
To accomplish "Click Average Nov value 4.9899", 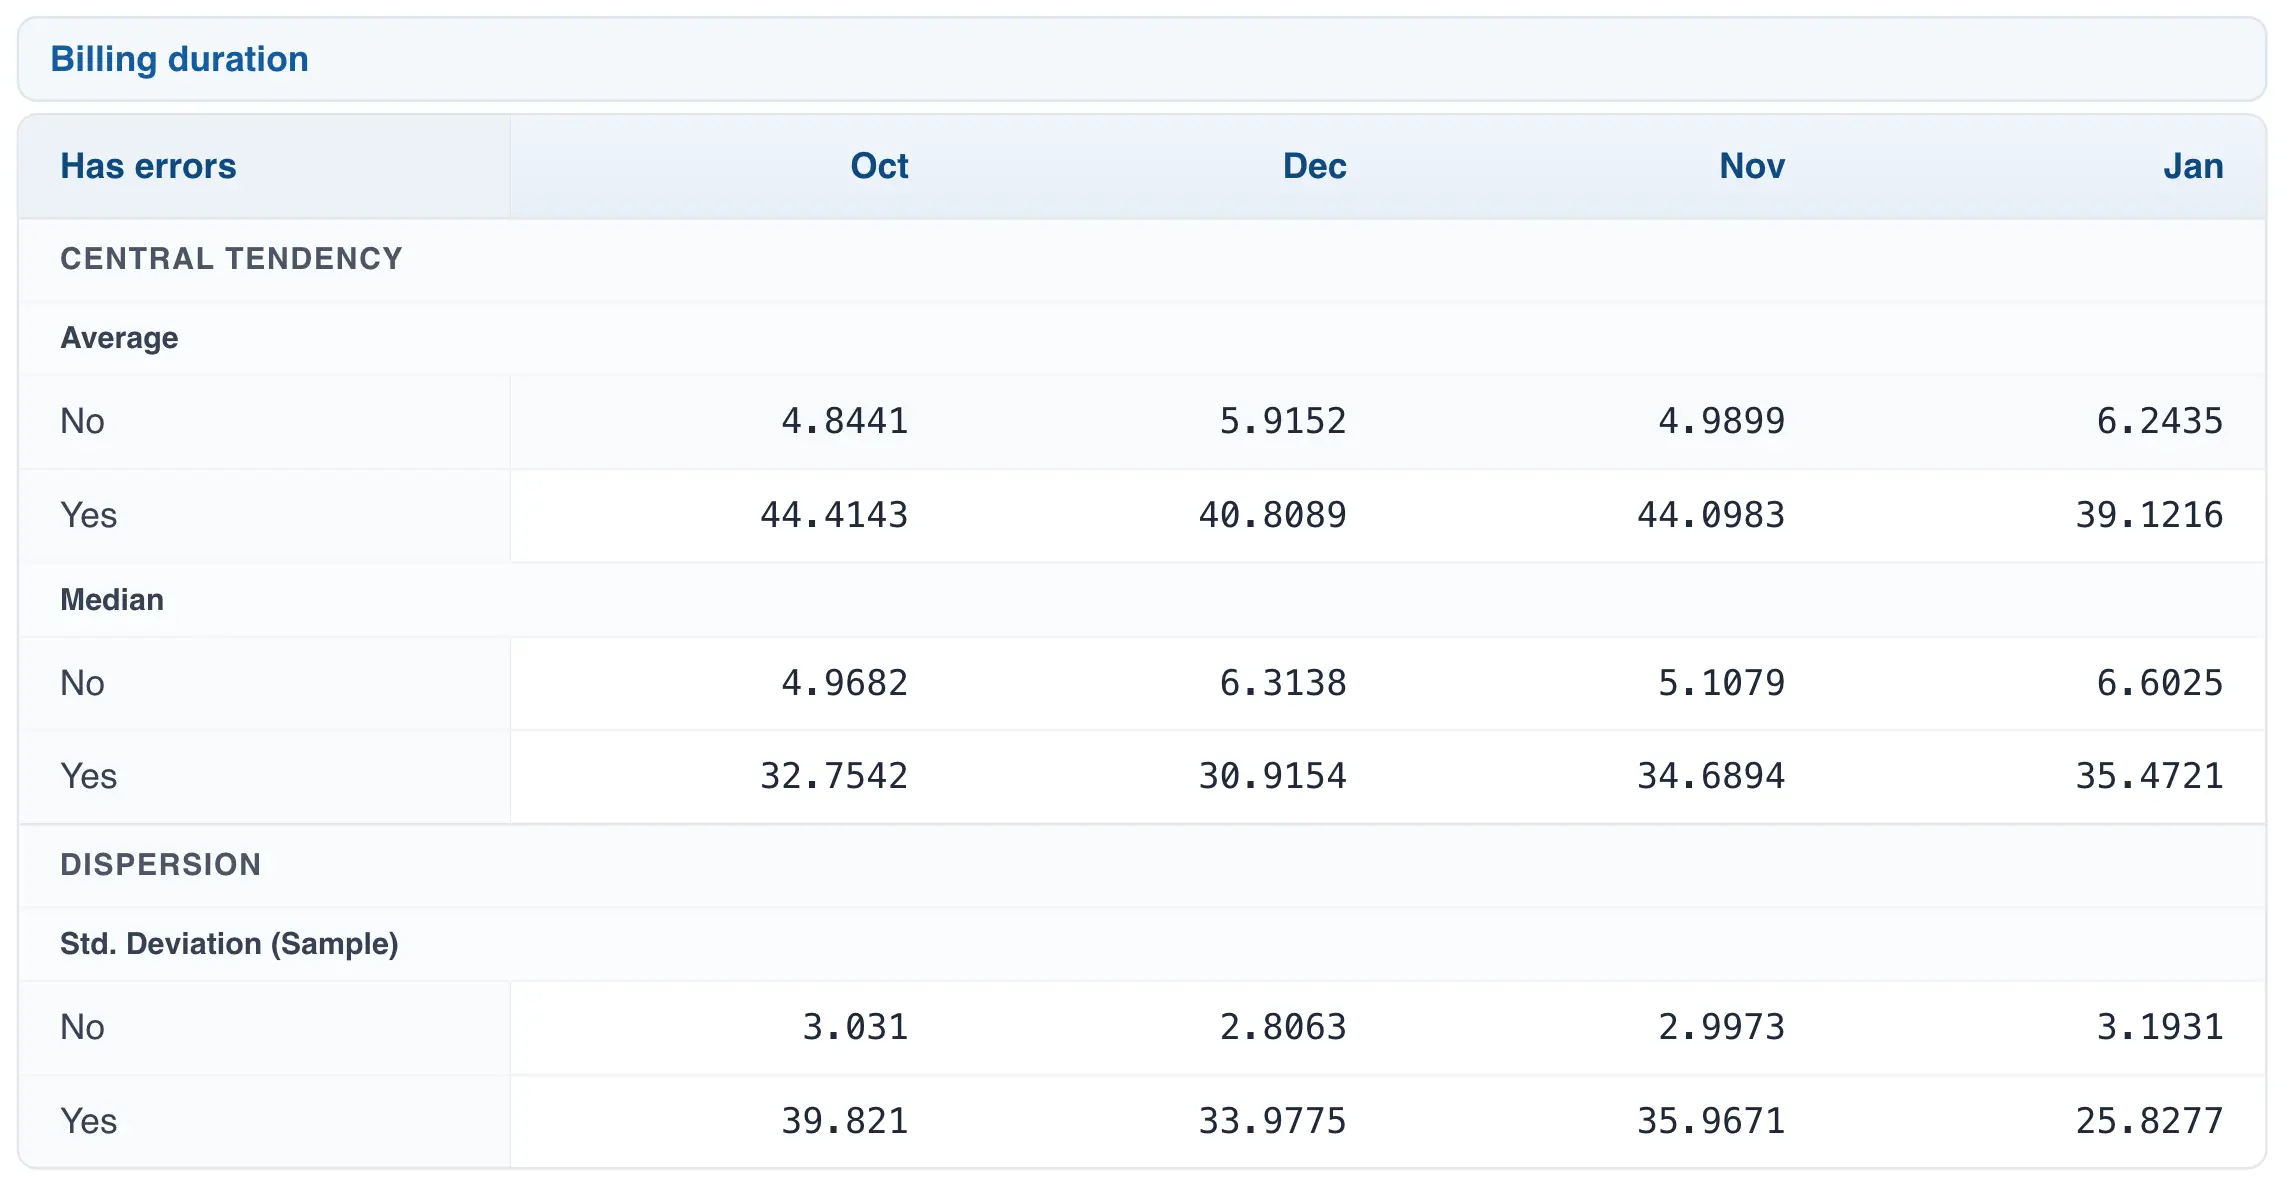I will [x=1722, y=421].
